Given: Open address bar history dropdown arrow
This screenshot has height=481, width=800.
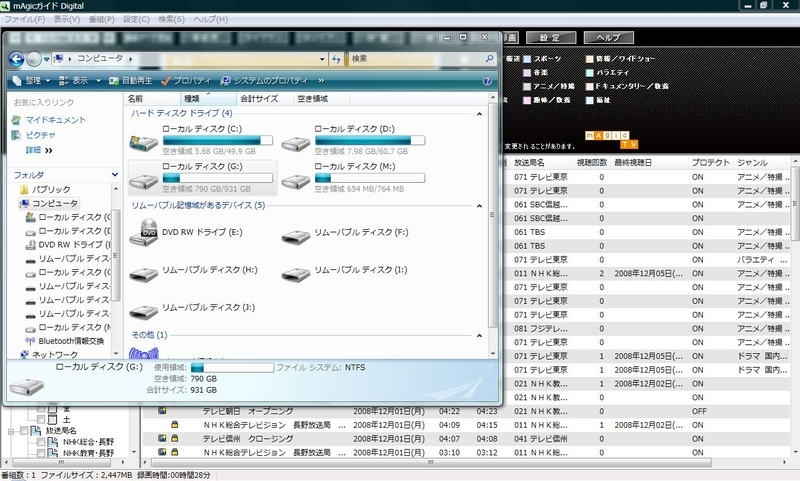Looking at the screenshot, I should coord(322,59).
